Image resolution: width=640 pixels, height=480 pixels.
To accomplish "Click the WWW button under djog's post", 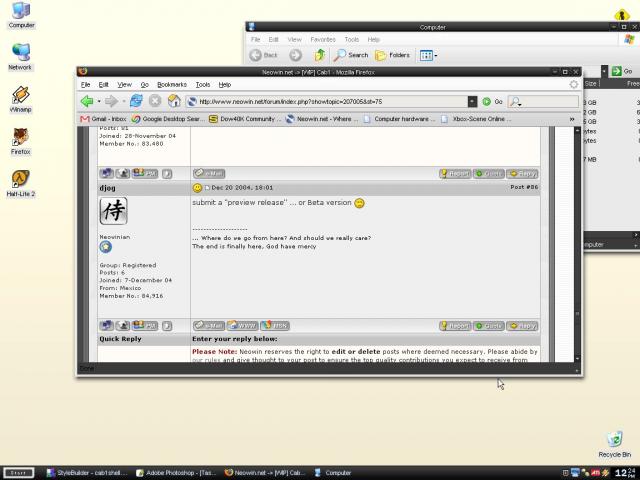I will tap(242, 326).
